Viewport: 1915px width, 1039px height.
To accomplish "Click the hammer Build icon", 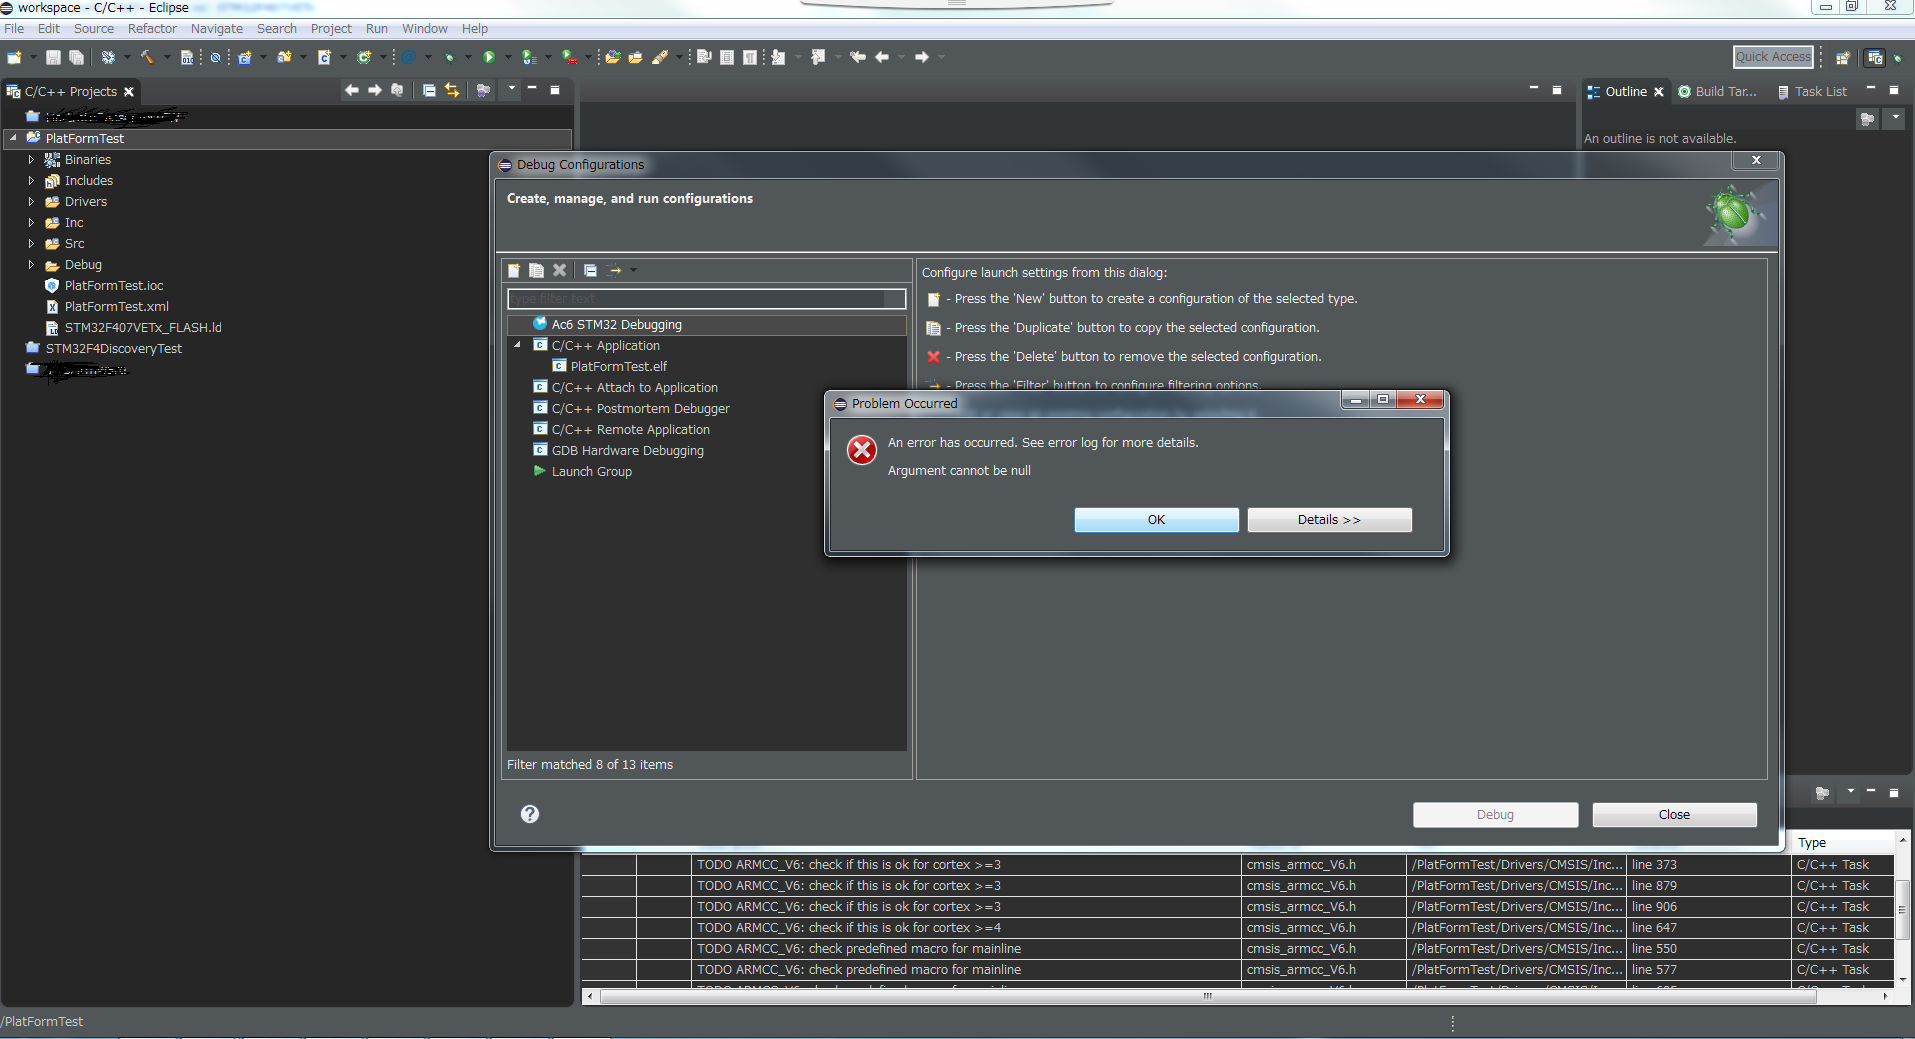I will coord(147,58).
